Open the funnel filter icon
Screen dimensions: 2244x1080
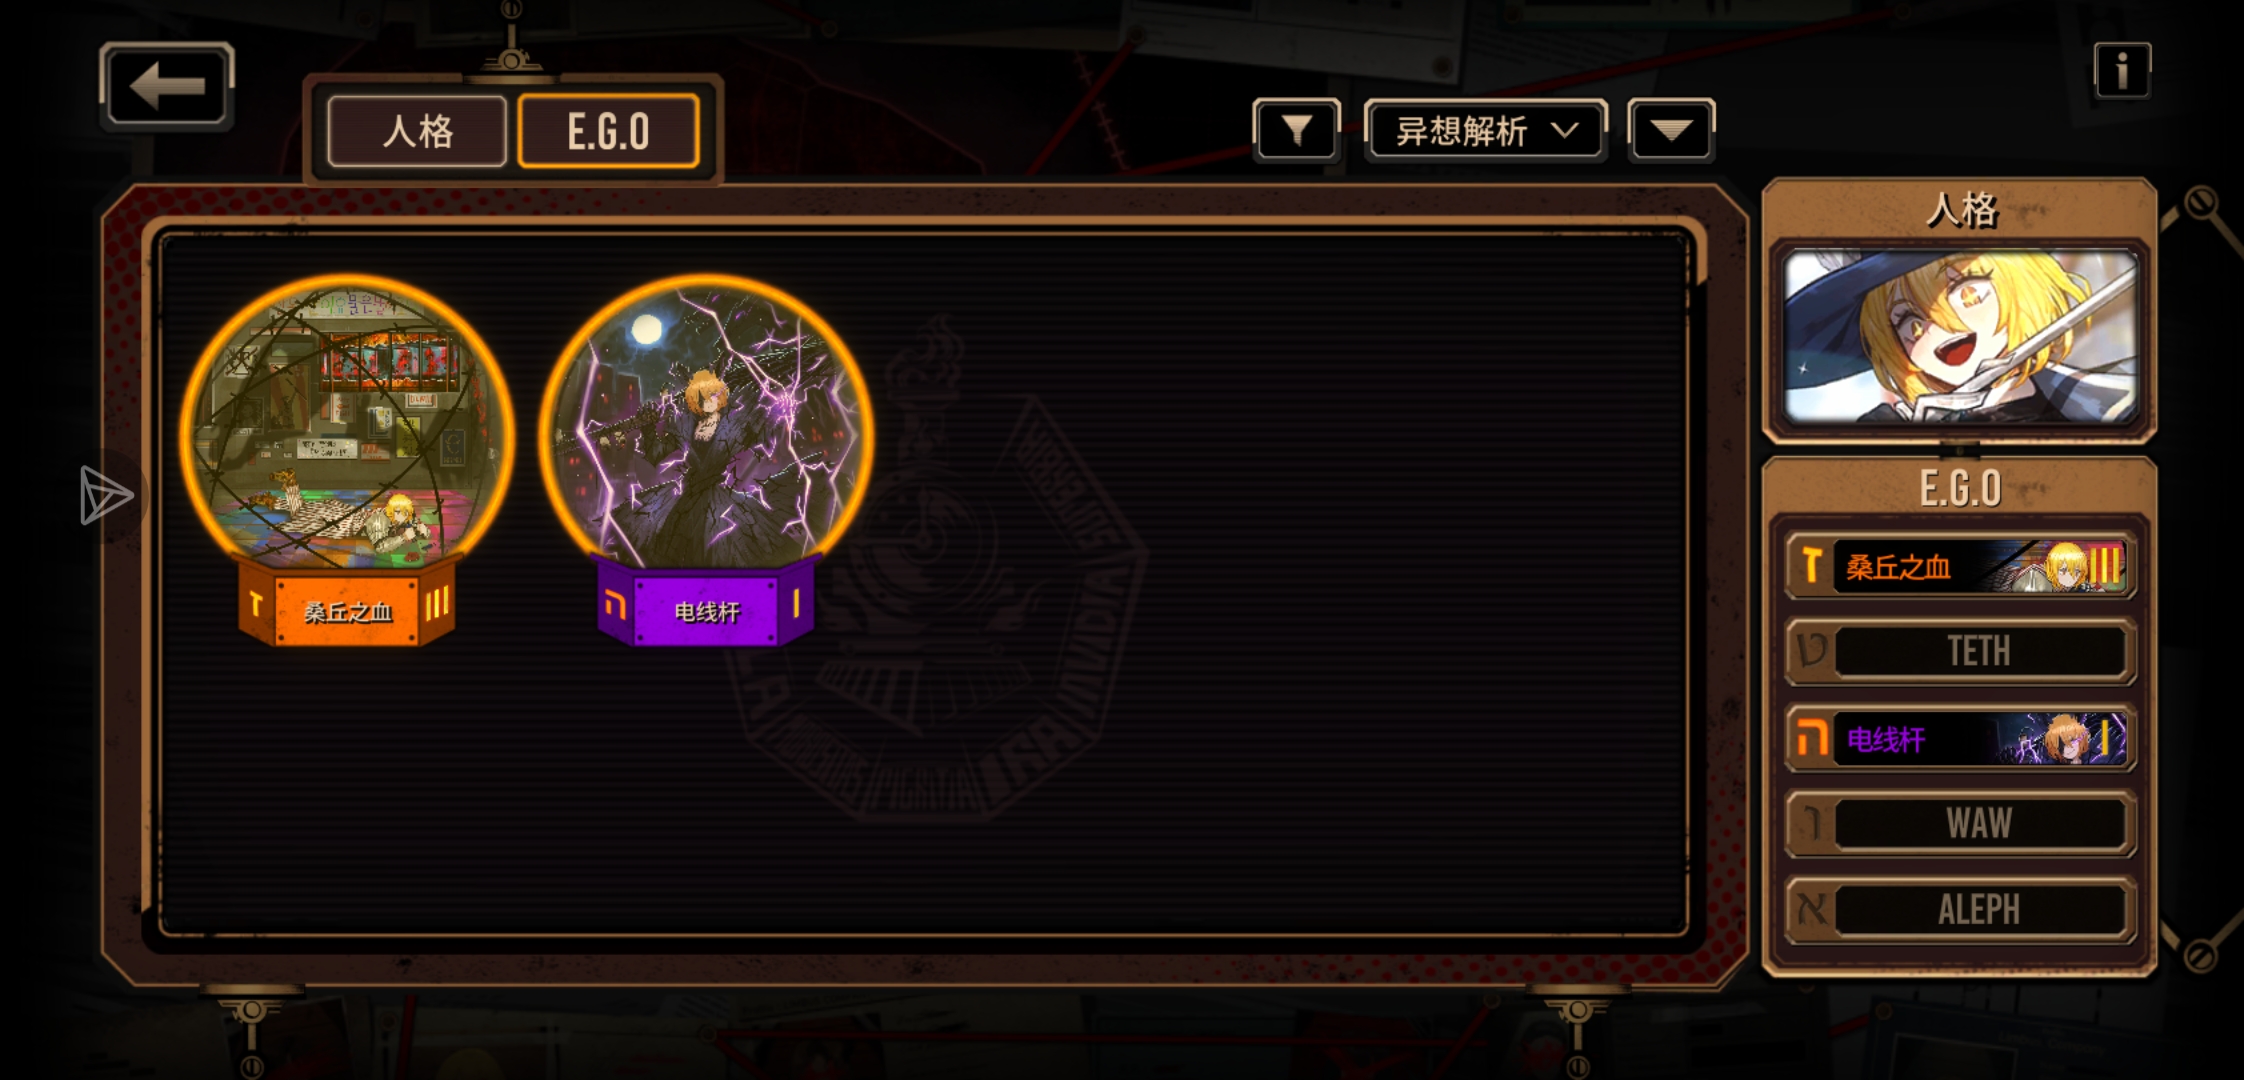pyautogui.click(x=1296, y=130)
